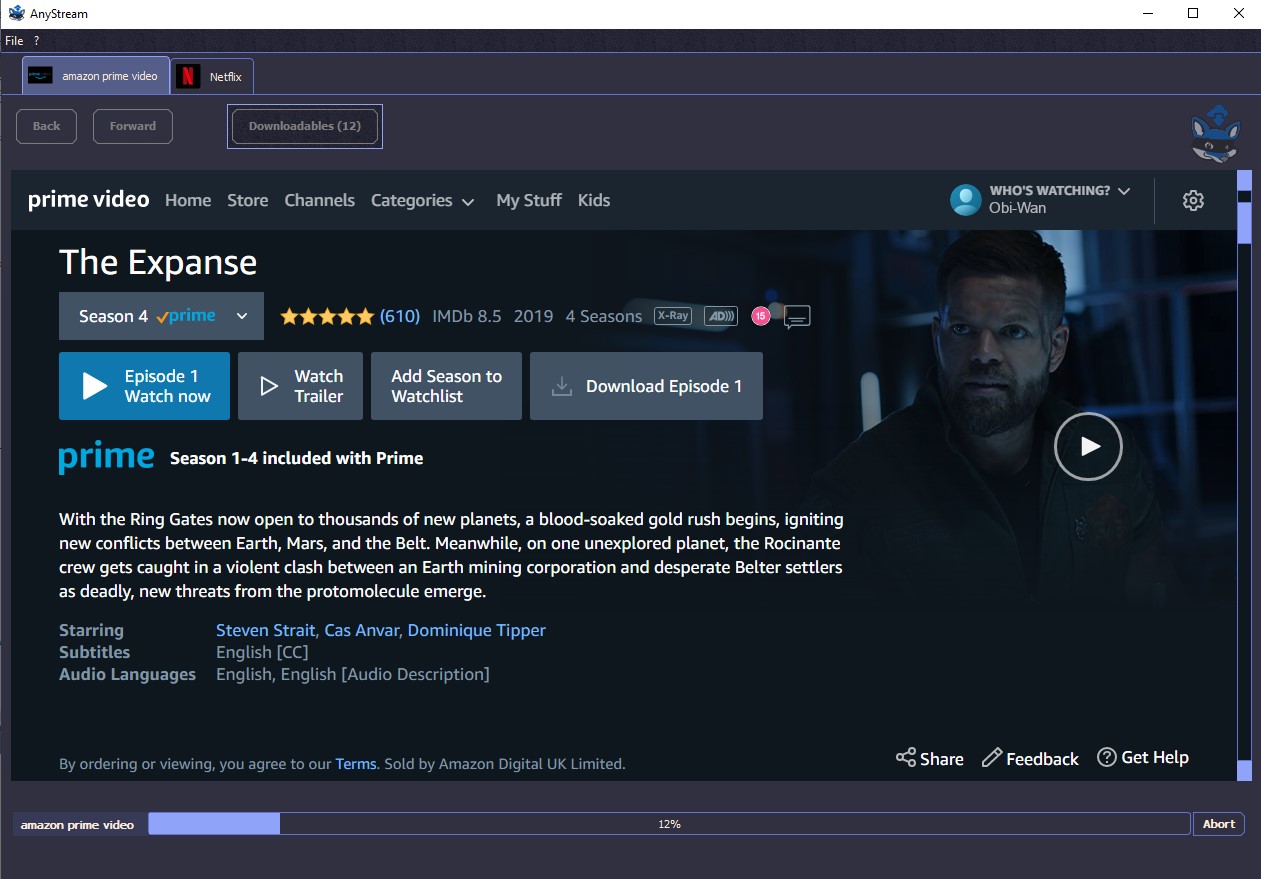Click the pink 15 age rating badge

tap(760, 316)
